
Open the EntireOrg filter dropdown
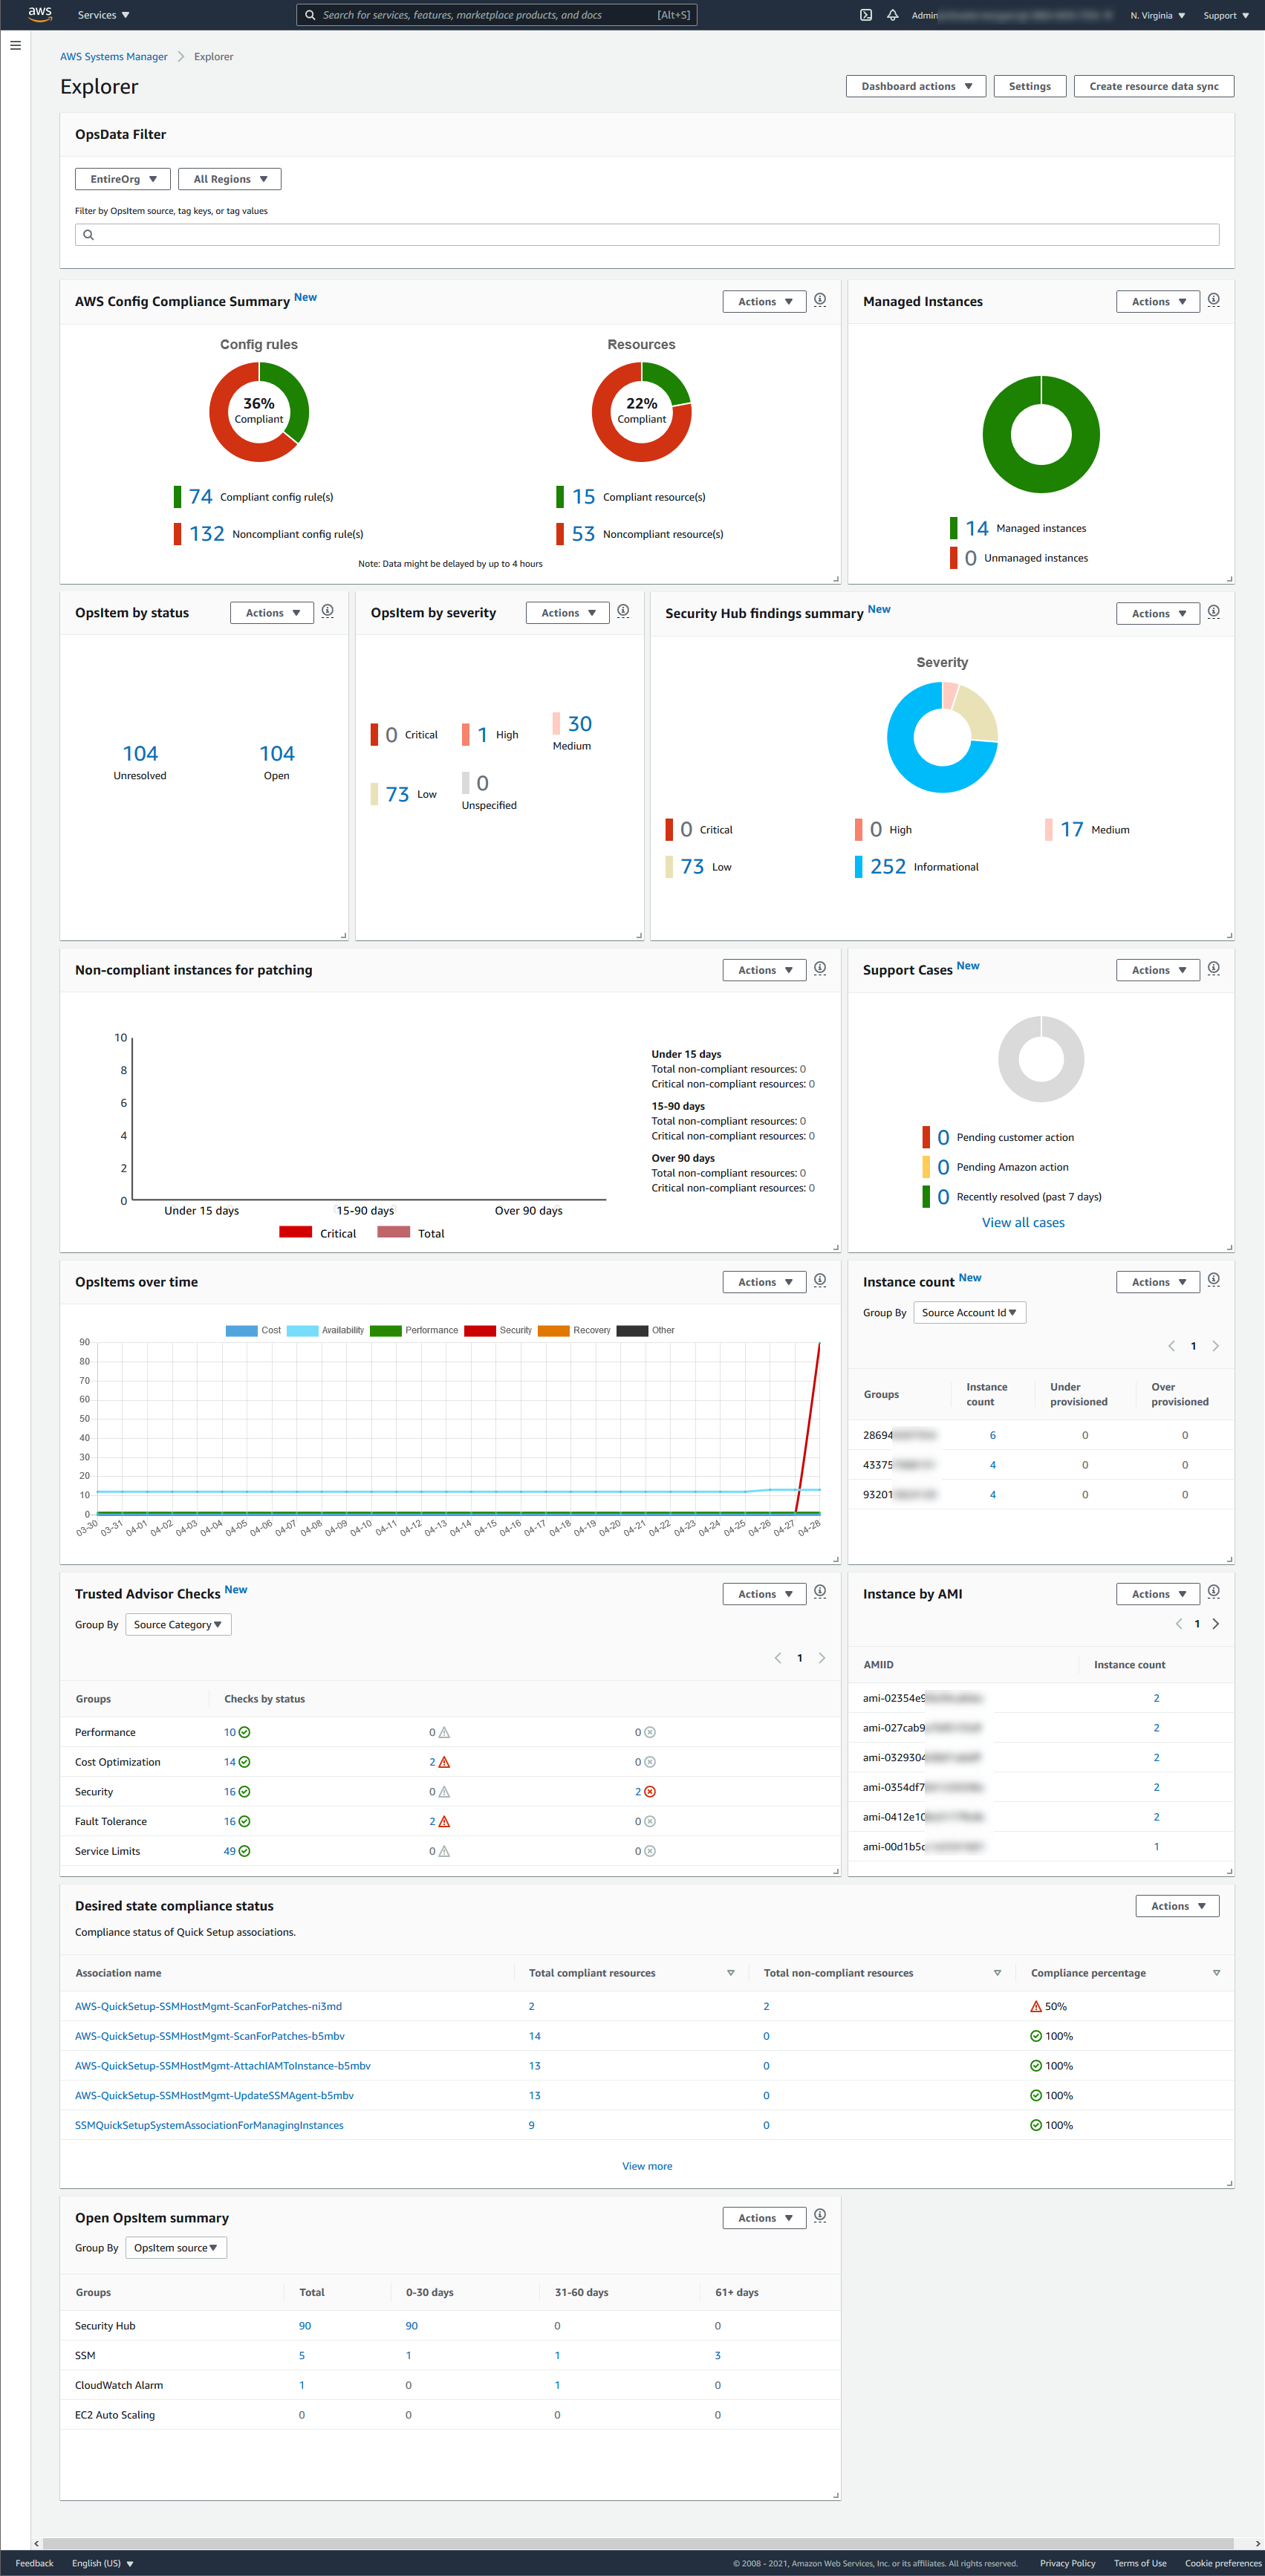pyautogui.click(x=123, y=179)
